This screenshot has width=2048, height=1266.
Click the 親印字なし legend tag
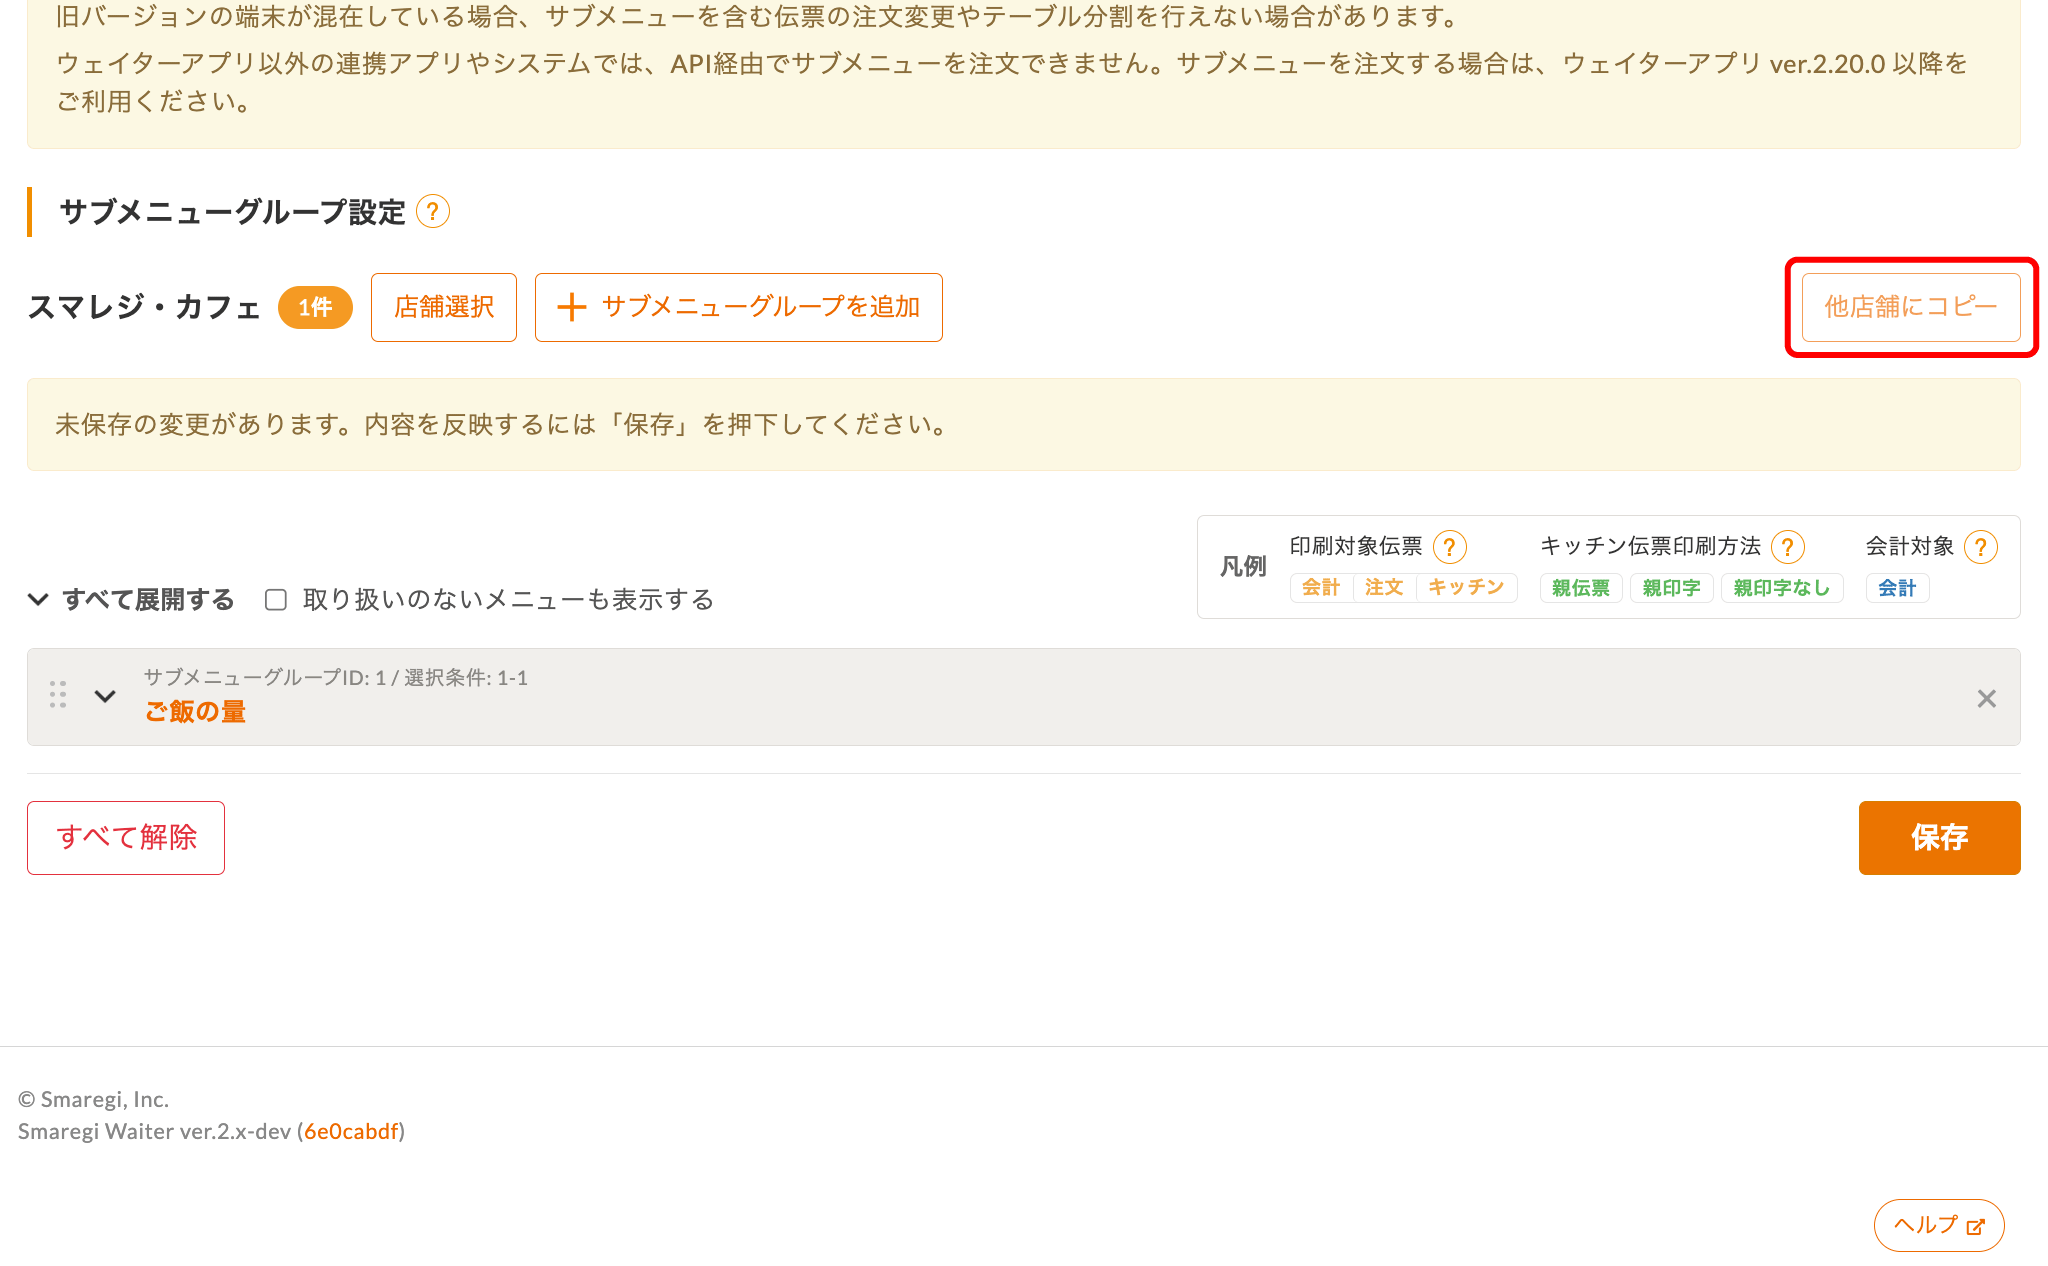(1782, 588)
